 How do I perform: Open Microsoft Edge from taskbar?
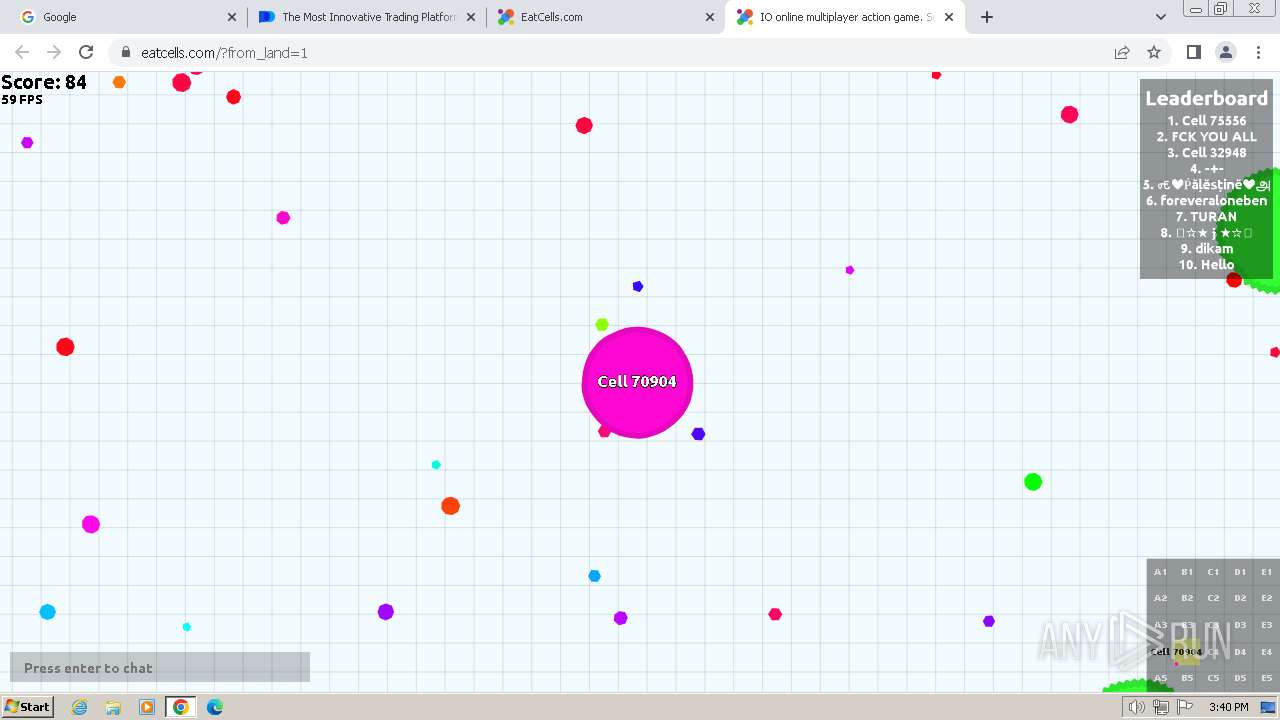(x=215, y=707)
